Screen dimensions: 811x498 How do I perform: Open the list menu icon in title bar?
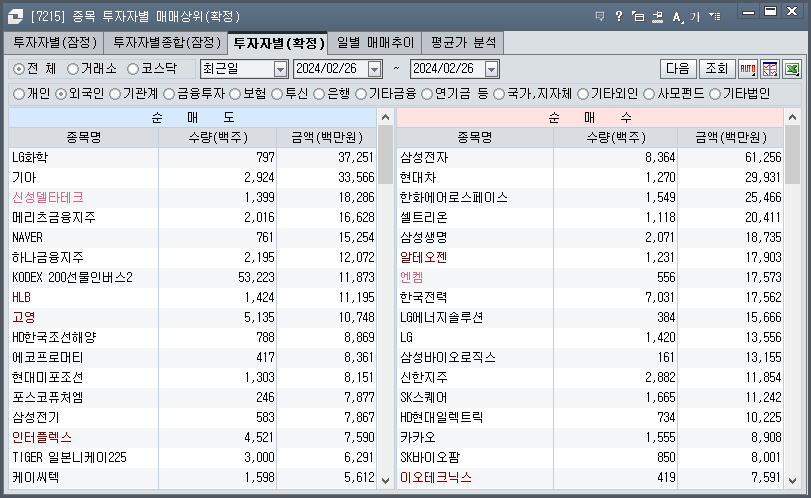(x=715, y=17)
